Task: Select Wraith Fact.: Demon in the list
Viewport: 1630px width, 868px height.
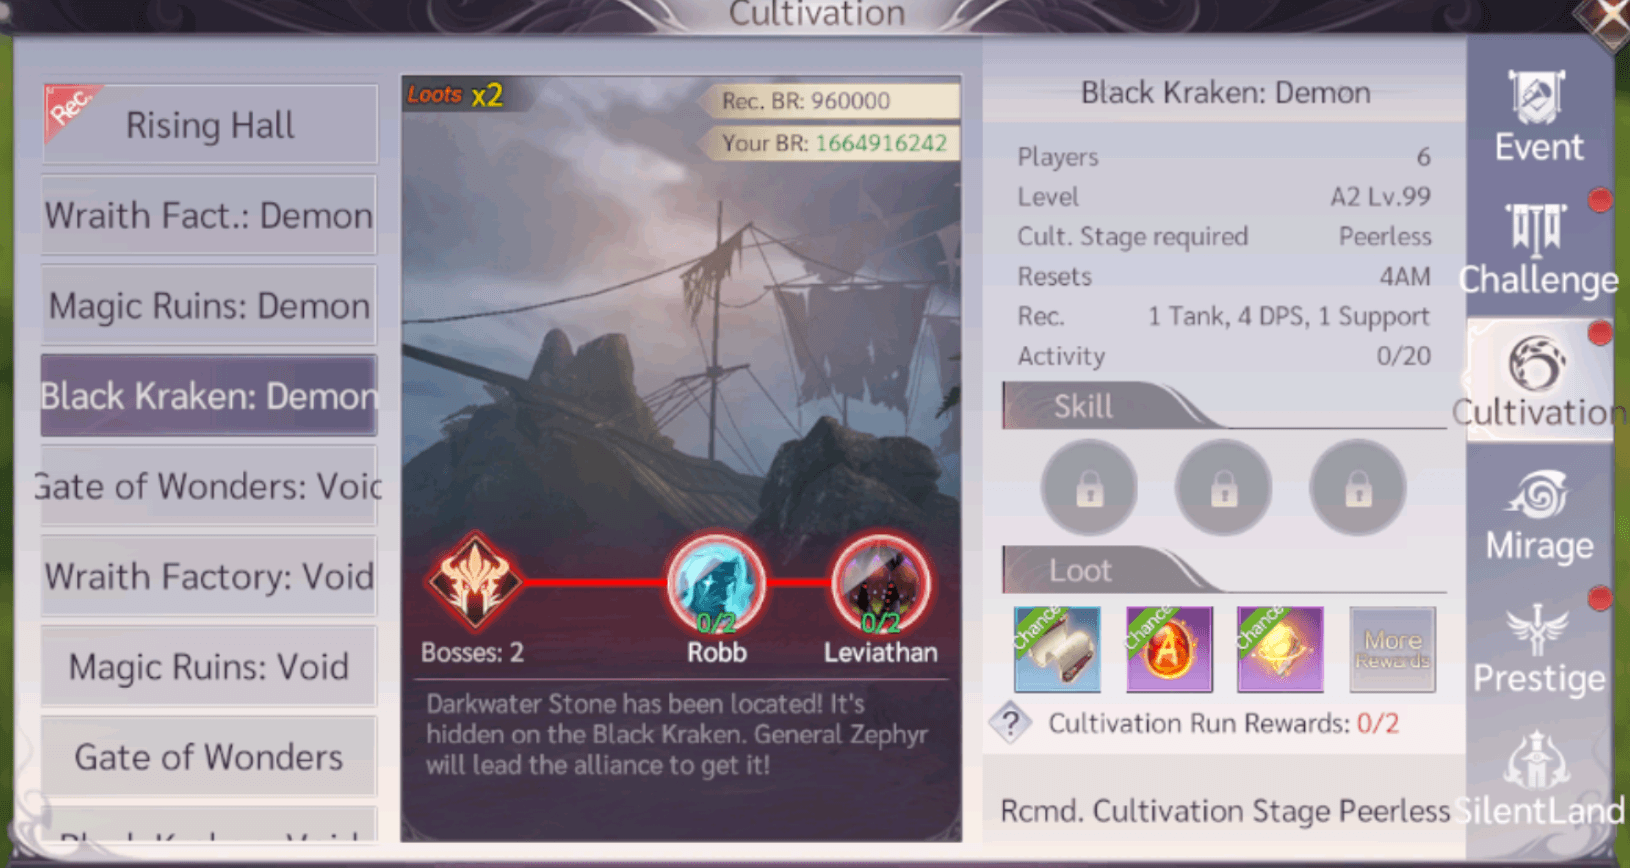Action: tap(209, 215)
